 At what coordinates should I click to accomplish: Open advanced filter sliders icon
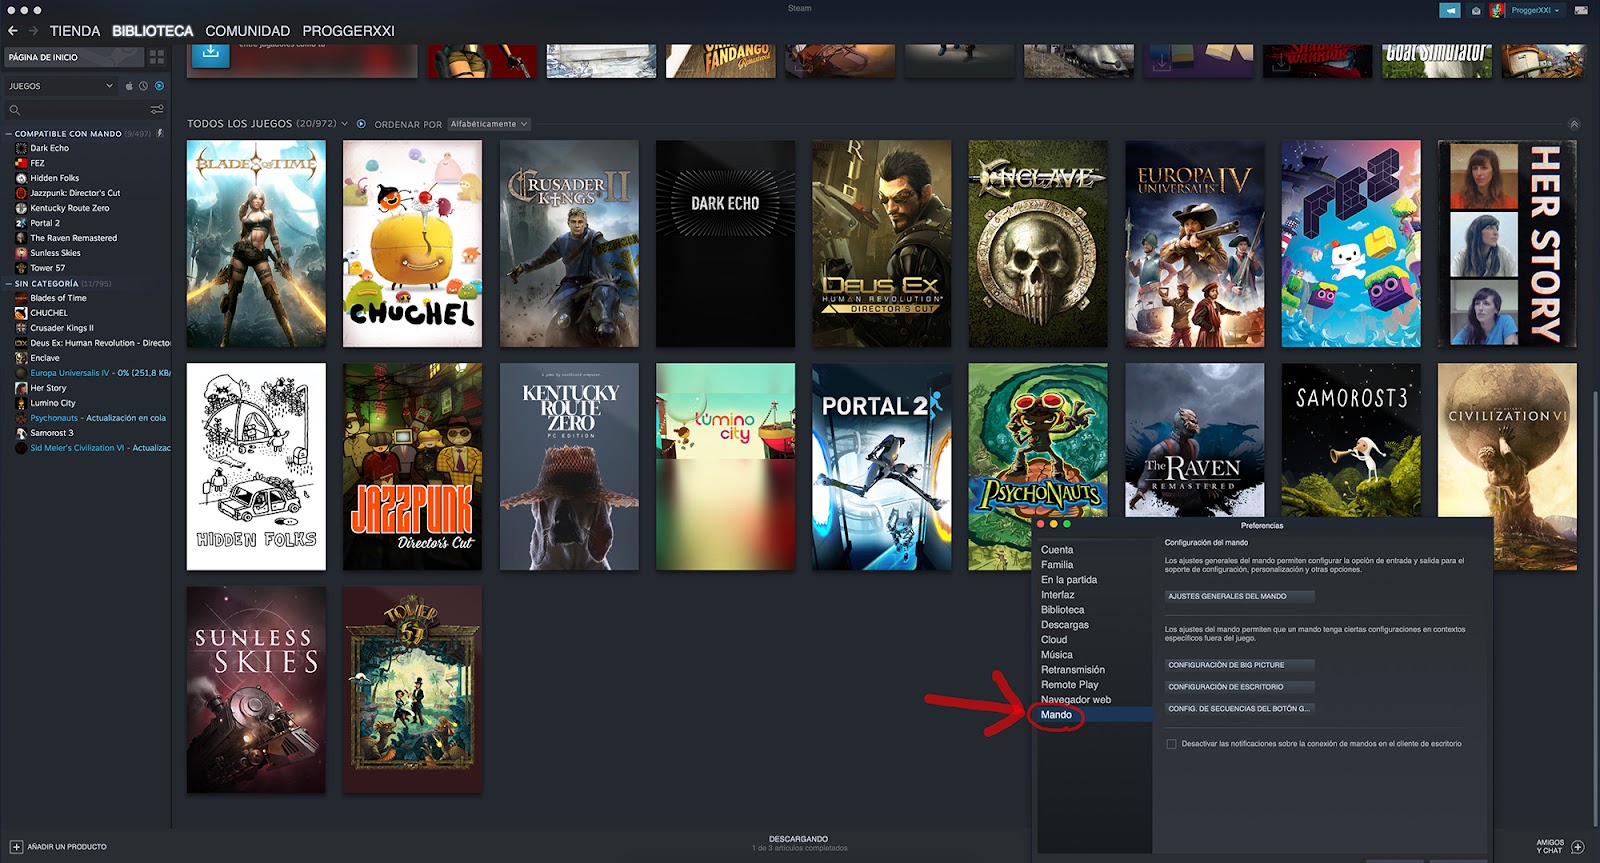(x=157, y=110)
